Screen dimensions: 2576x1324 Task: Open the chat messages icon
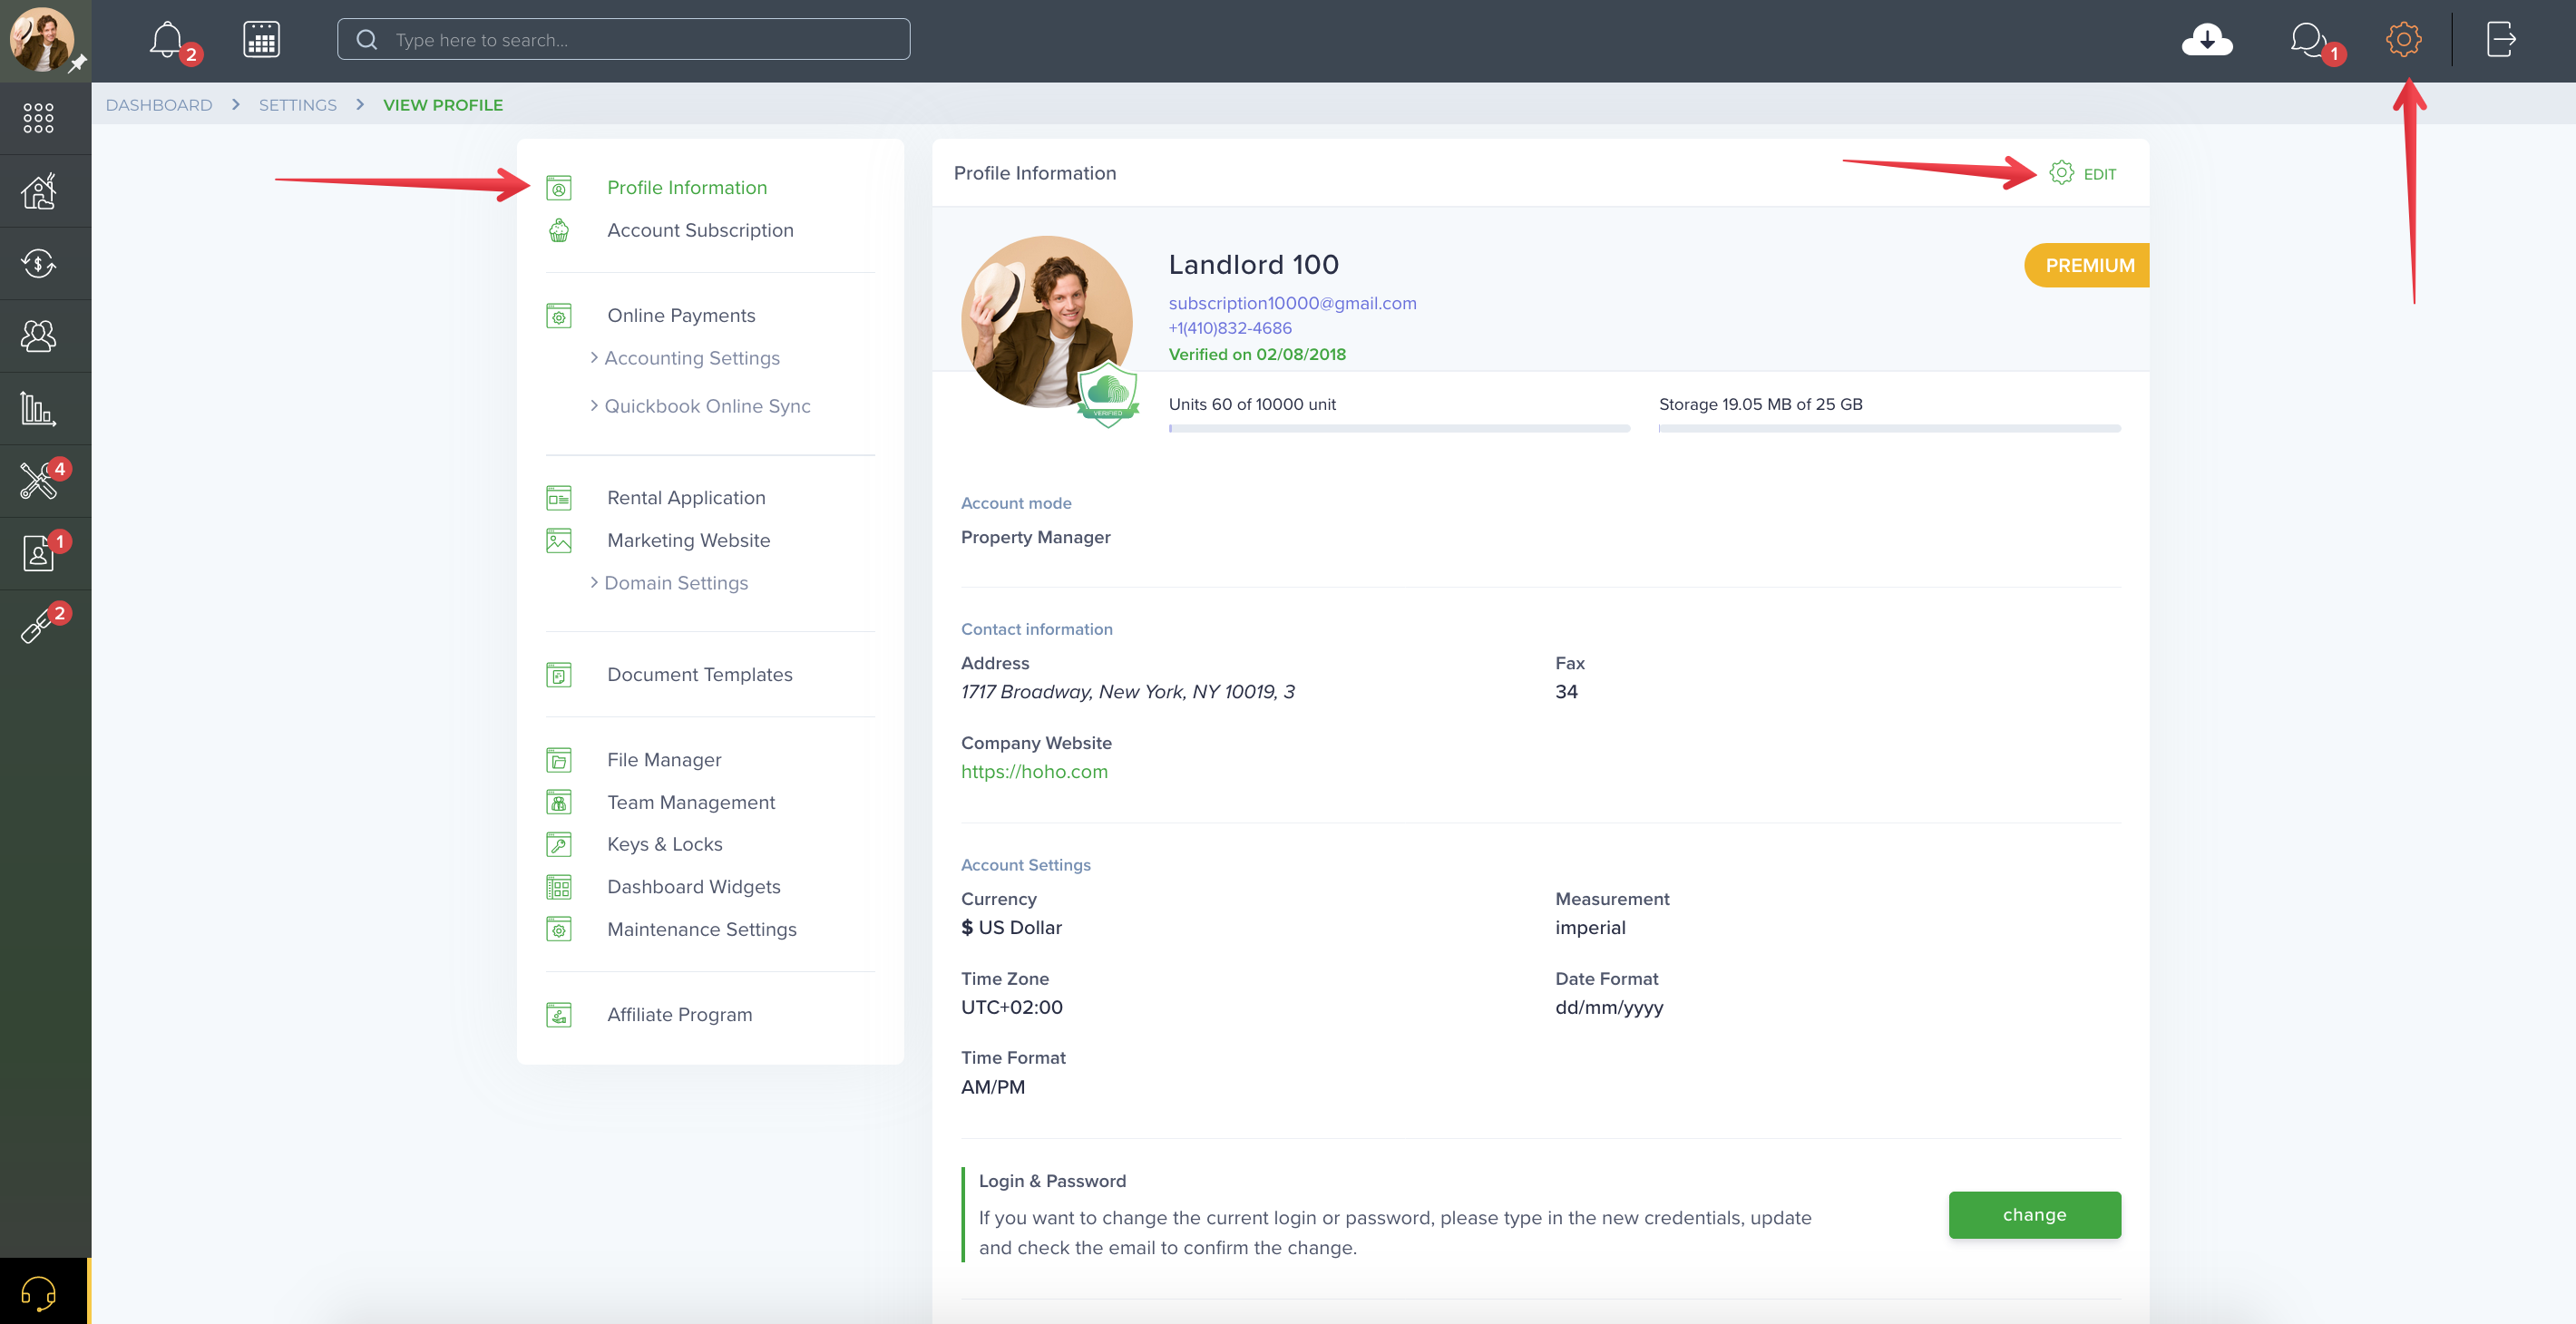[x=2308, y=40]
